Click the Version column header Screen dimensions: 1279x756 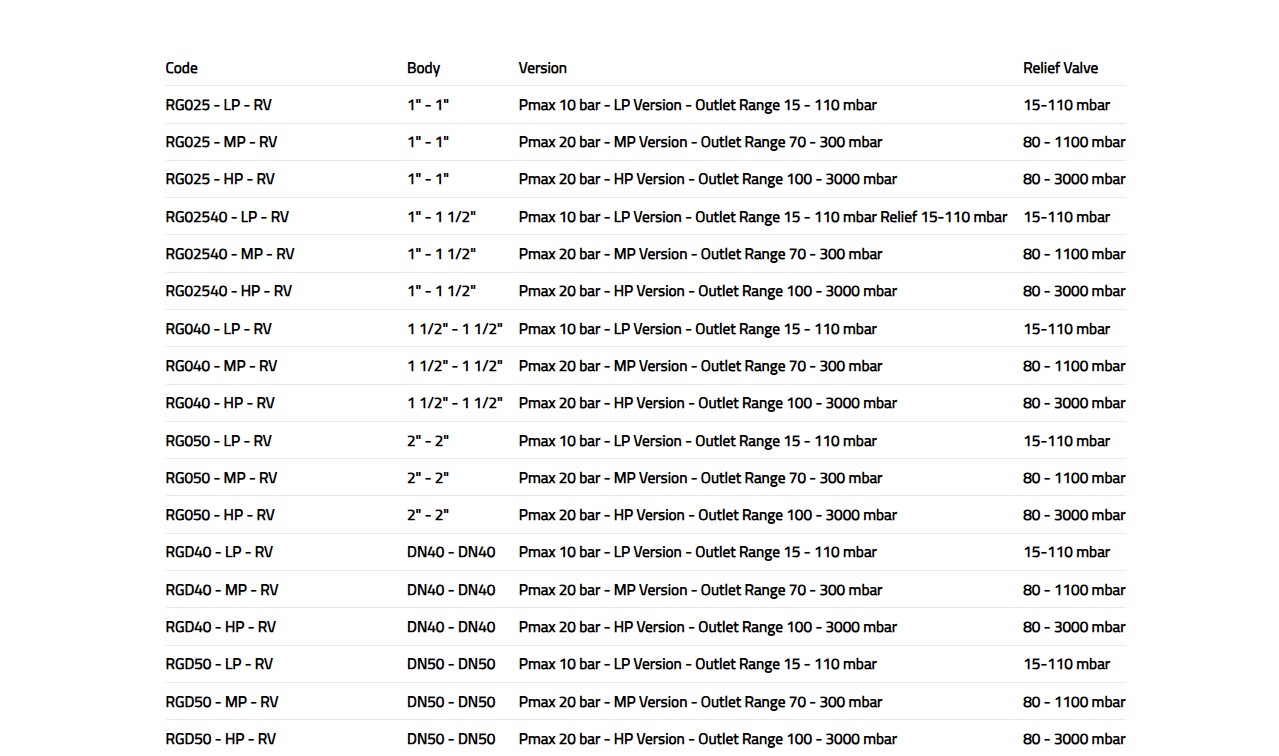pyautogui.click(x=542, y=68)
